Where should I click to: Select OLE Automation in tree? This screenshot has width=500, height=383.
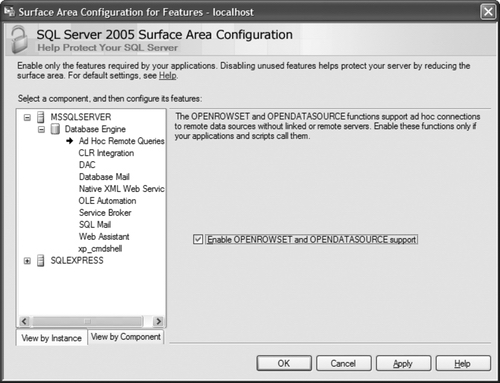tap(107, 201)
